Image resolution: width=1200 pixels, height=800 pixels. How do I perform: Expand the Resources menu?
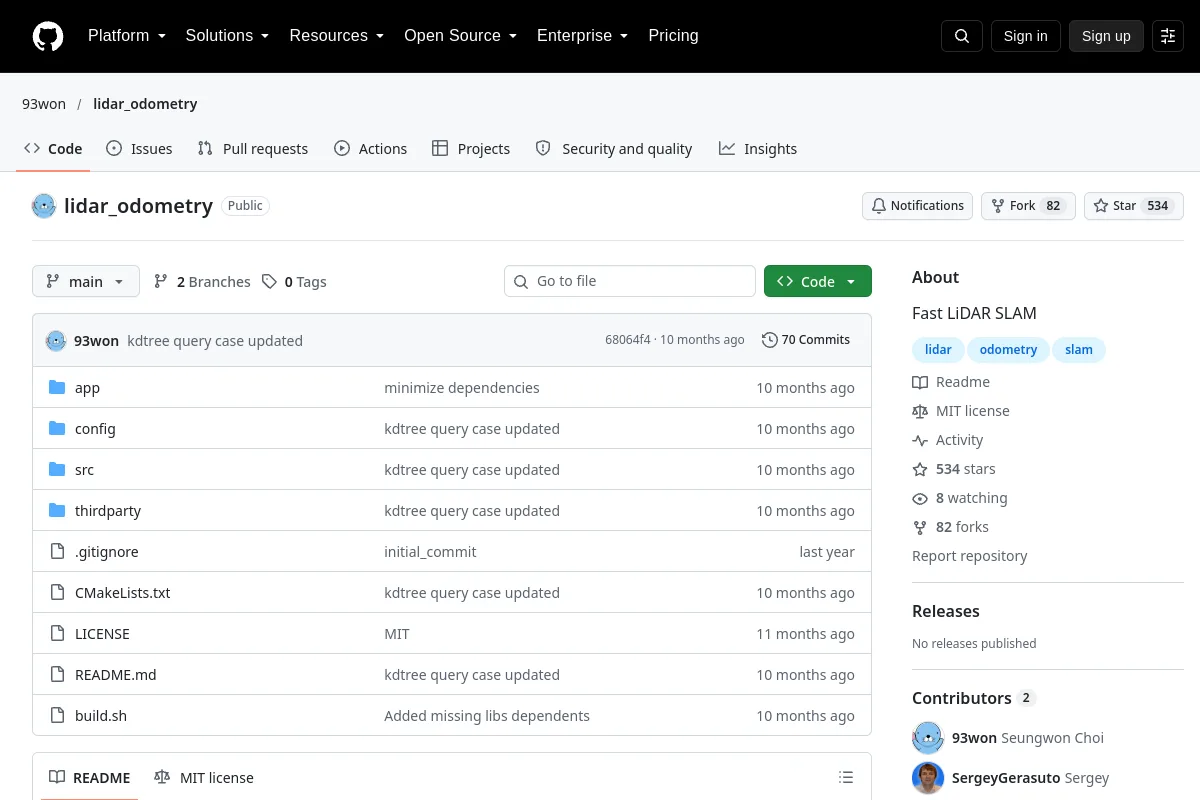click(337, 36)
